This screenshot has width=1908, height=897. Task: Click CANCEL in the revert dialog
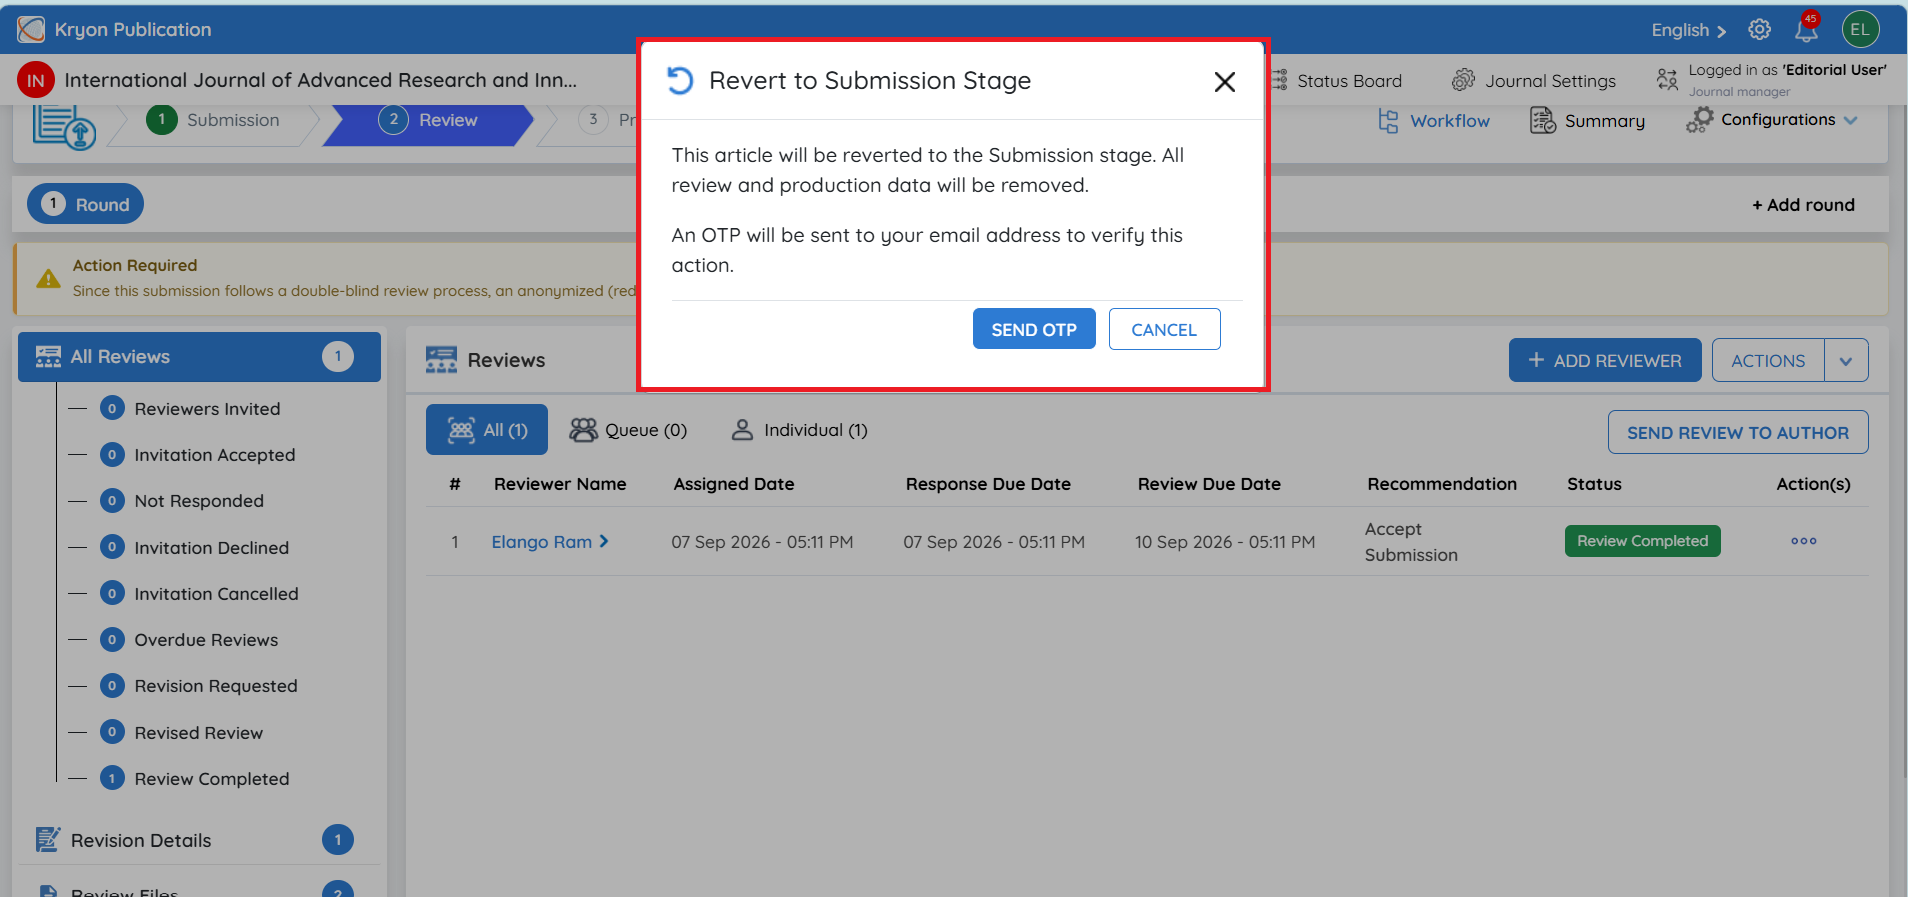[x=1164, y=329]
